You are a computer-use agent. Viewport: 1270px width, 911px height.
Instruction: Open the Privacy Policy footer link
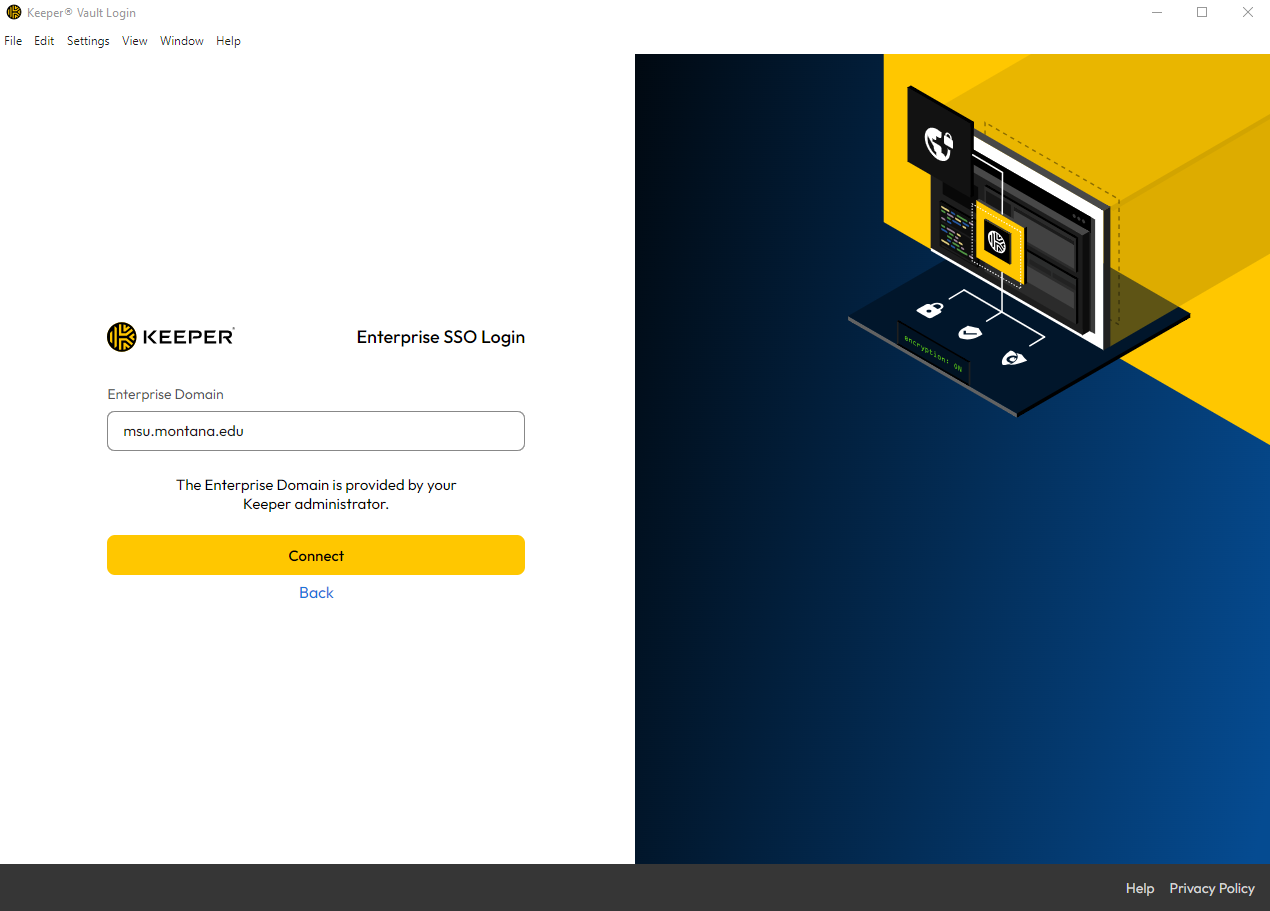pos(1211,888)
